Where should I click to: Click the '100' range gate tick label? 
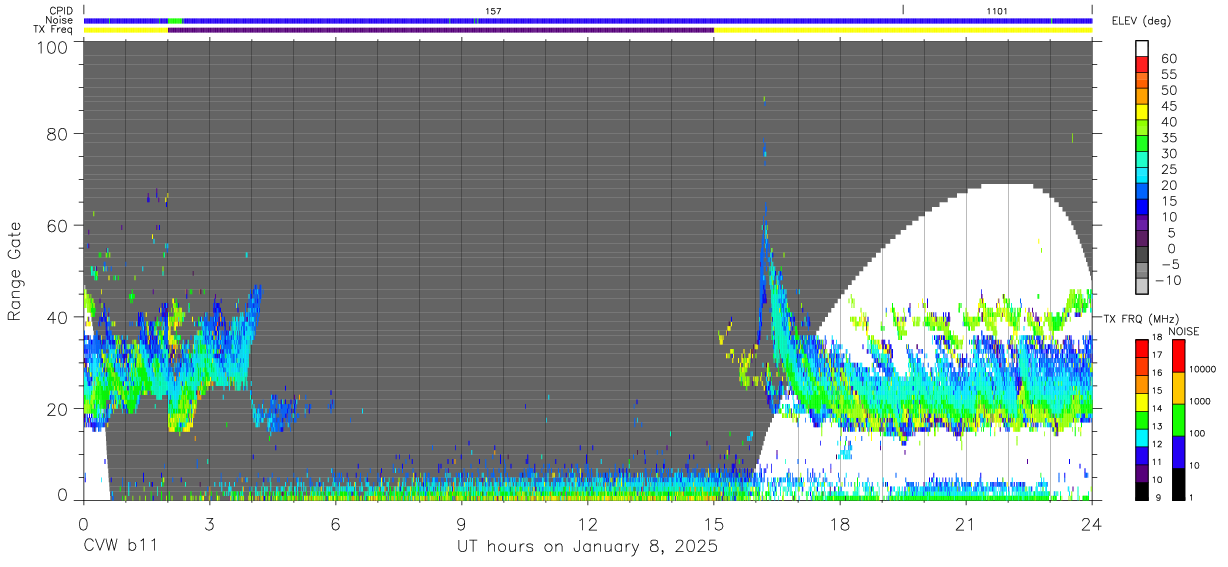click(x=53, y=46)
